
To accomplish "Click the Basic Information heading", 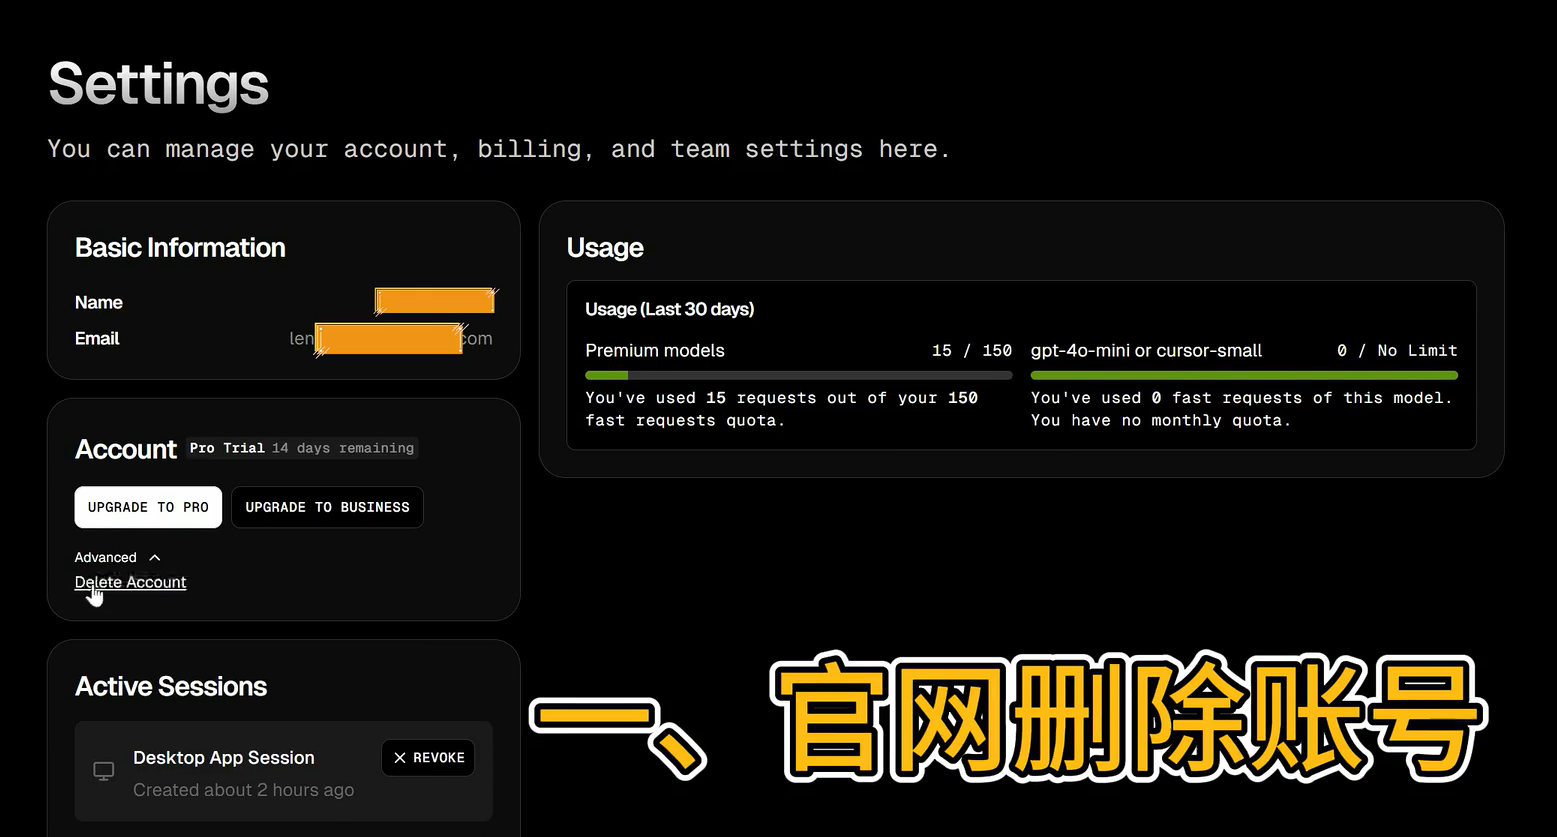I will pyautogui.click(x=180, y=248).
